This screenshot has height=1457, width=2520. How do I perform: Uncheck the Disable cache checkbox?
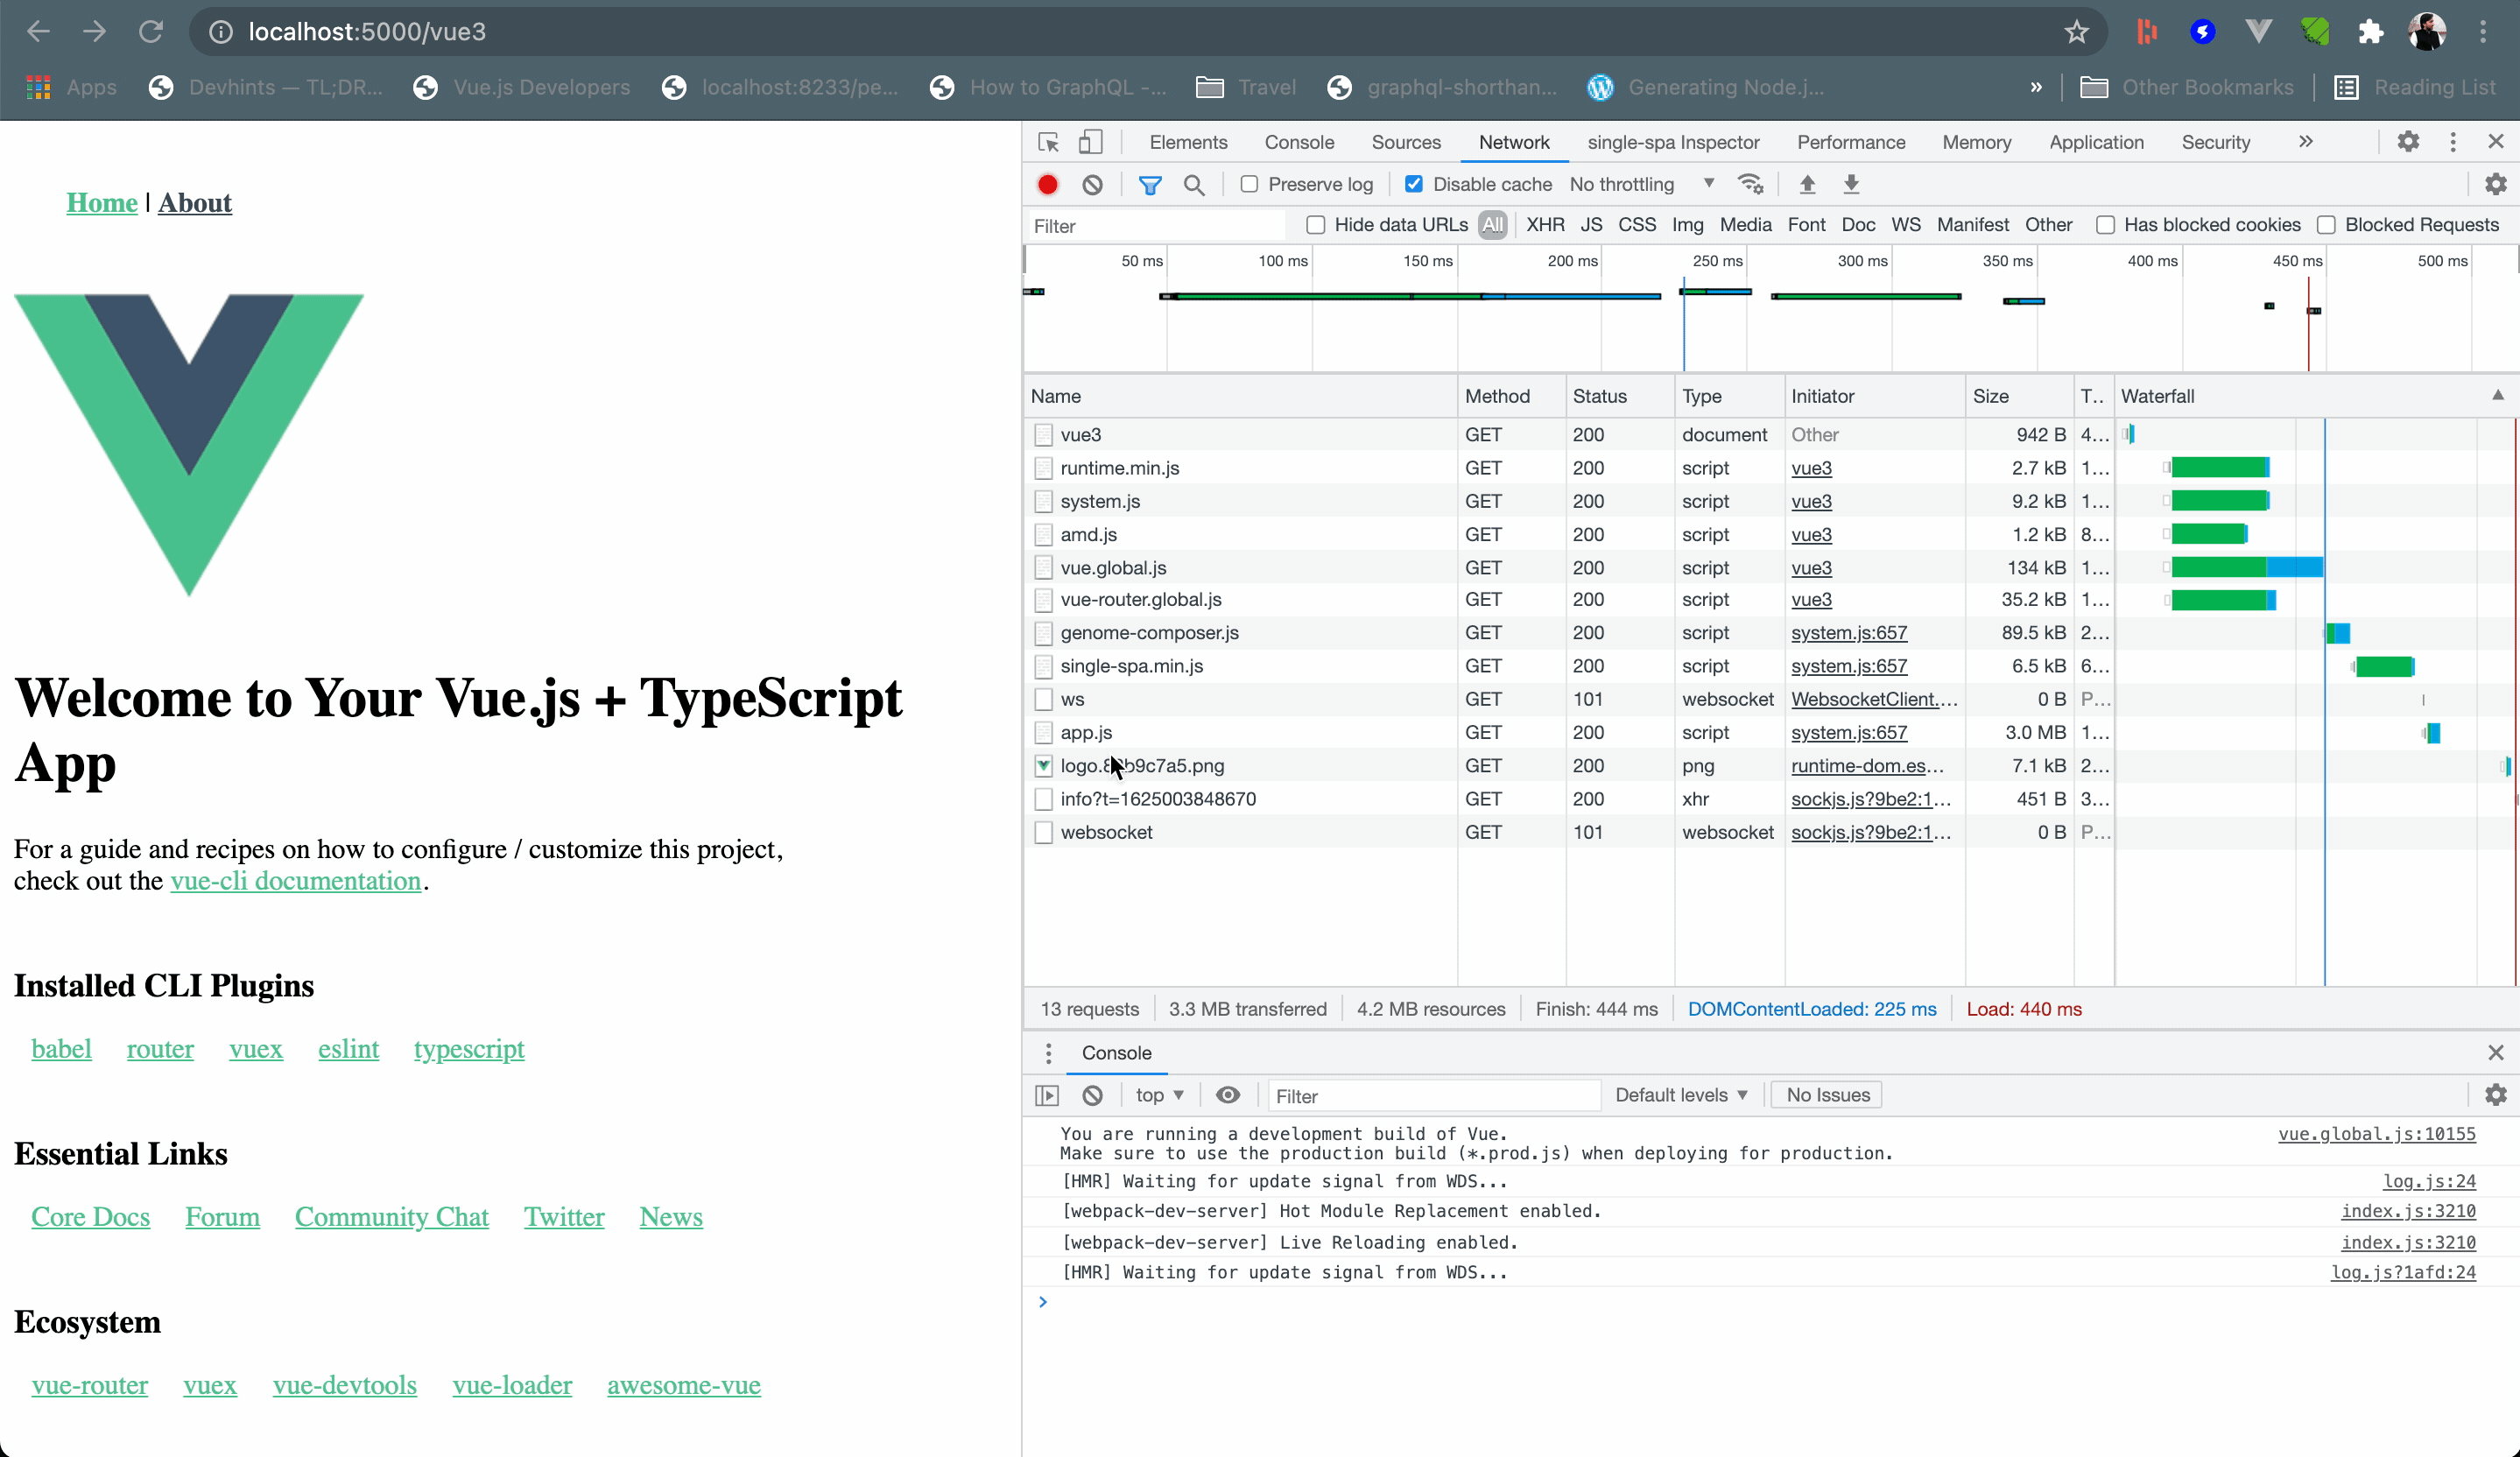pos(1414,184)
